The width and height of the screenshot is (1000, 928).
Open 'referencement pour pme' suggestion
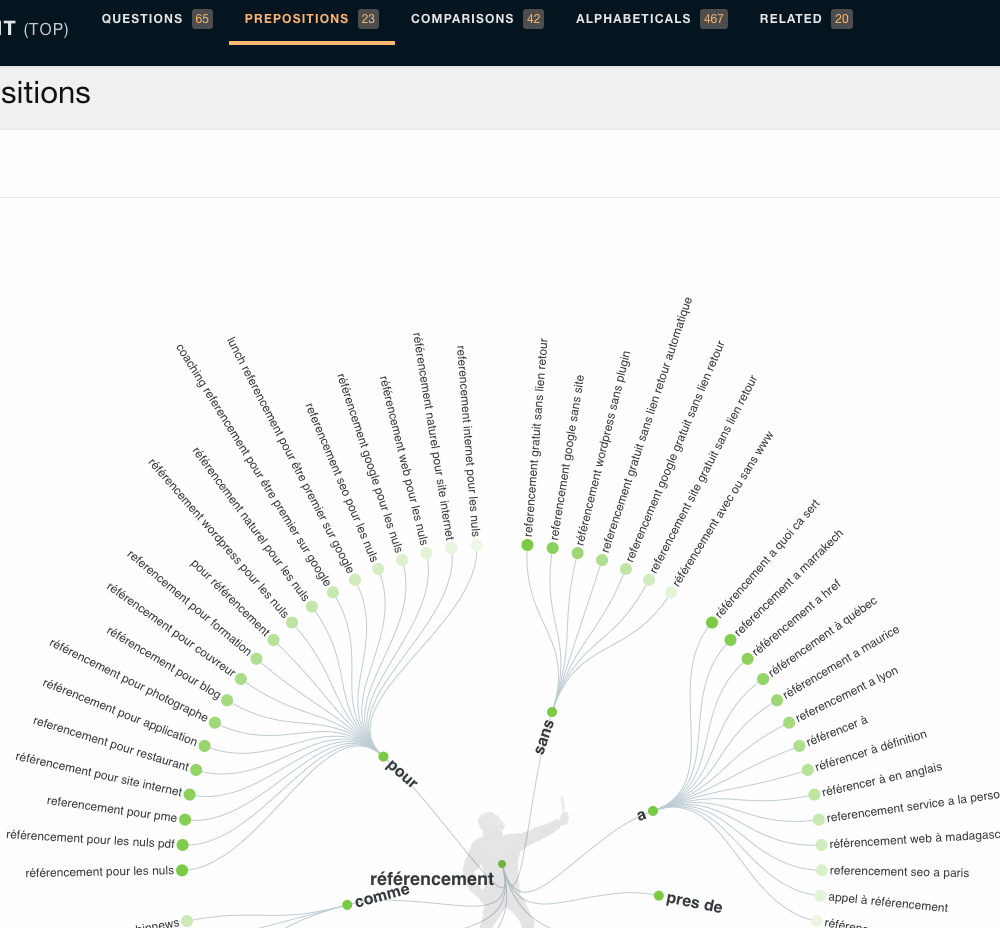pyautogui.click(x=111, y=808)
